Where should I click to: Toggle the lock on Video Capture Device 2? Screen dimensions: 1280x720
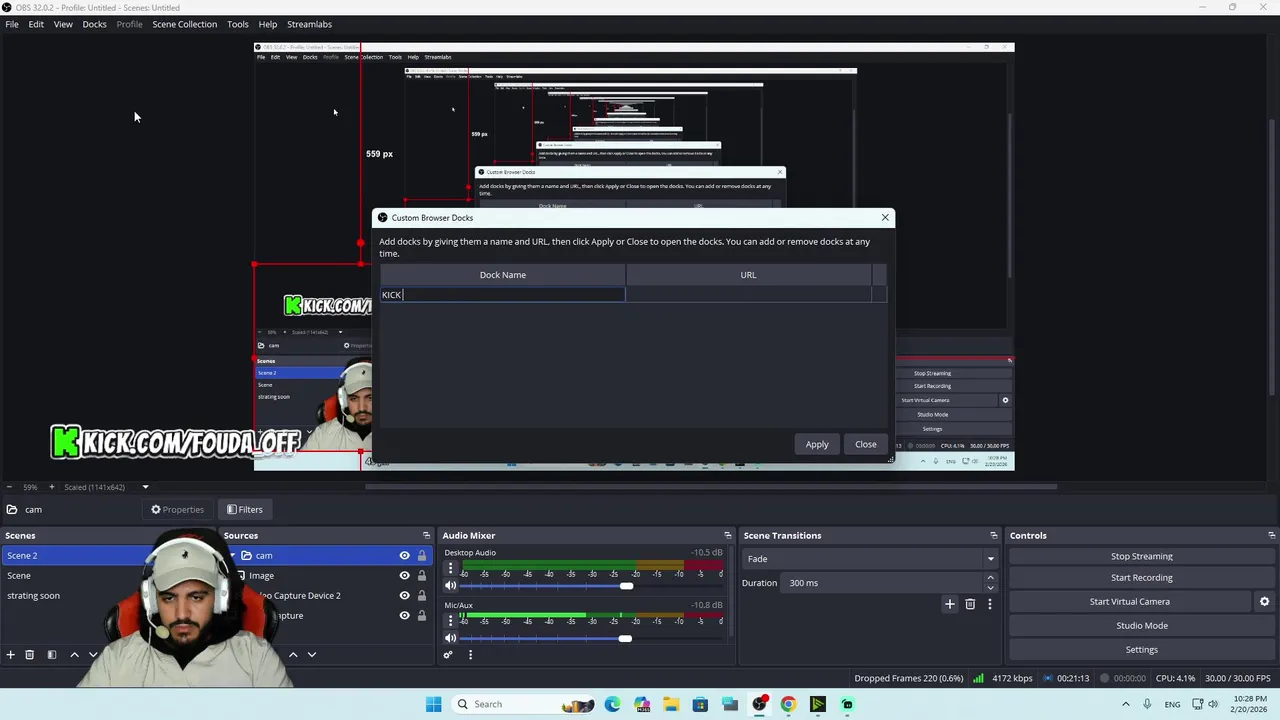[x=422, y=596]
